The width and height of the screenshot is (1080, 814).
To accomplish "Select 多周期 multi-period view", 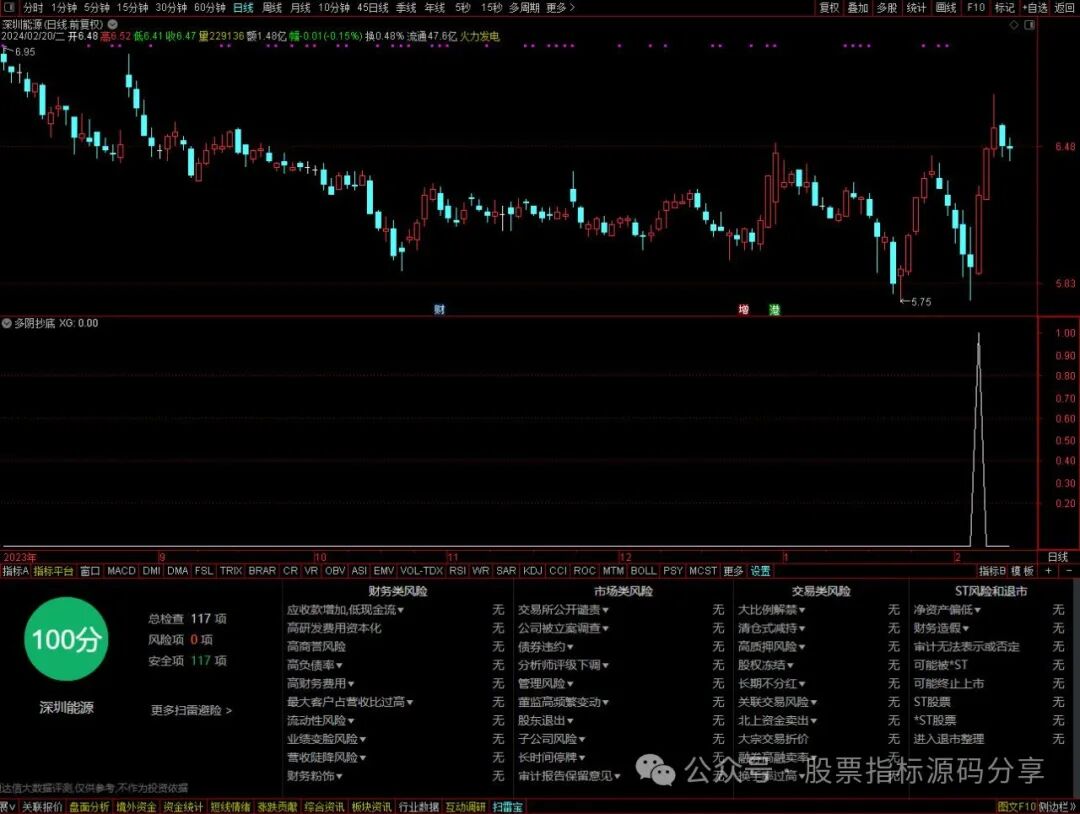I will (524, 8).
